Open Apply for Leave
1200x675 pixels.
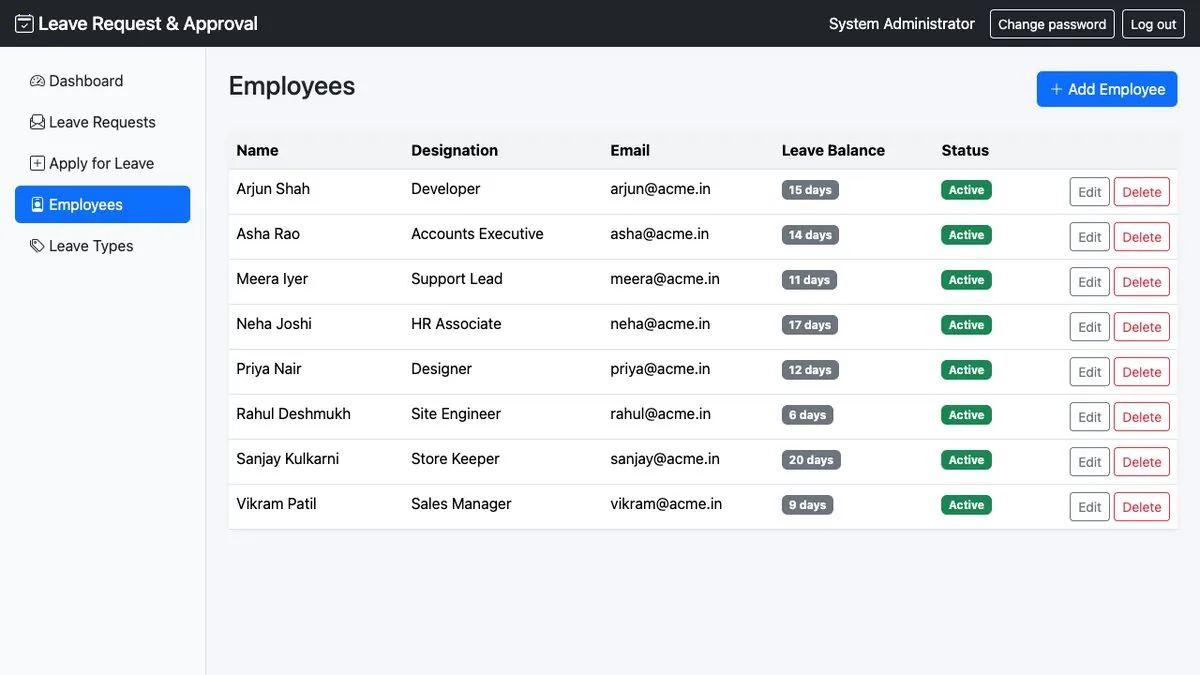(102, 163)
